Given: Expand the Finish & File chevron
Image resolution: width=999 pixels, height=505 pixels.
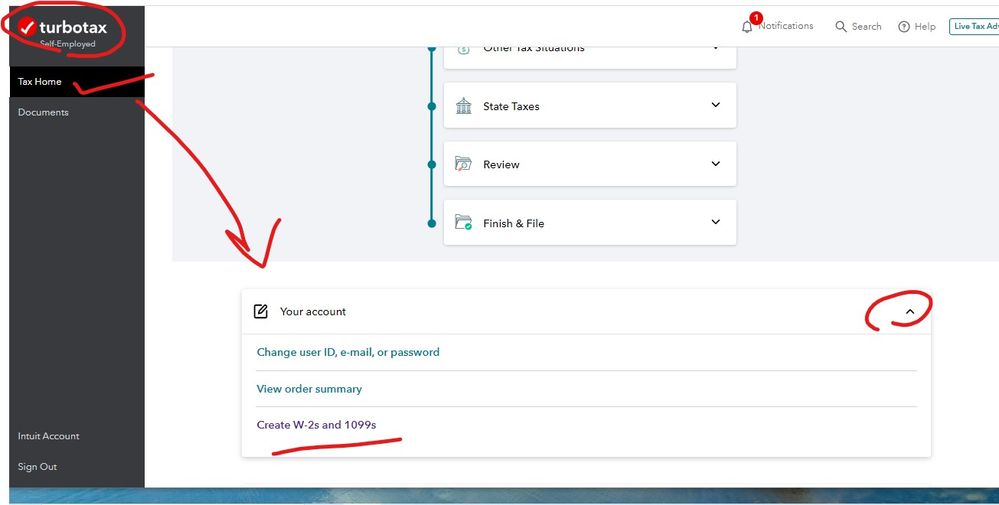Looking at the screenshot, I should coord(715,222).
